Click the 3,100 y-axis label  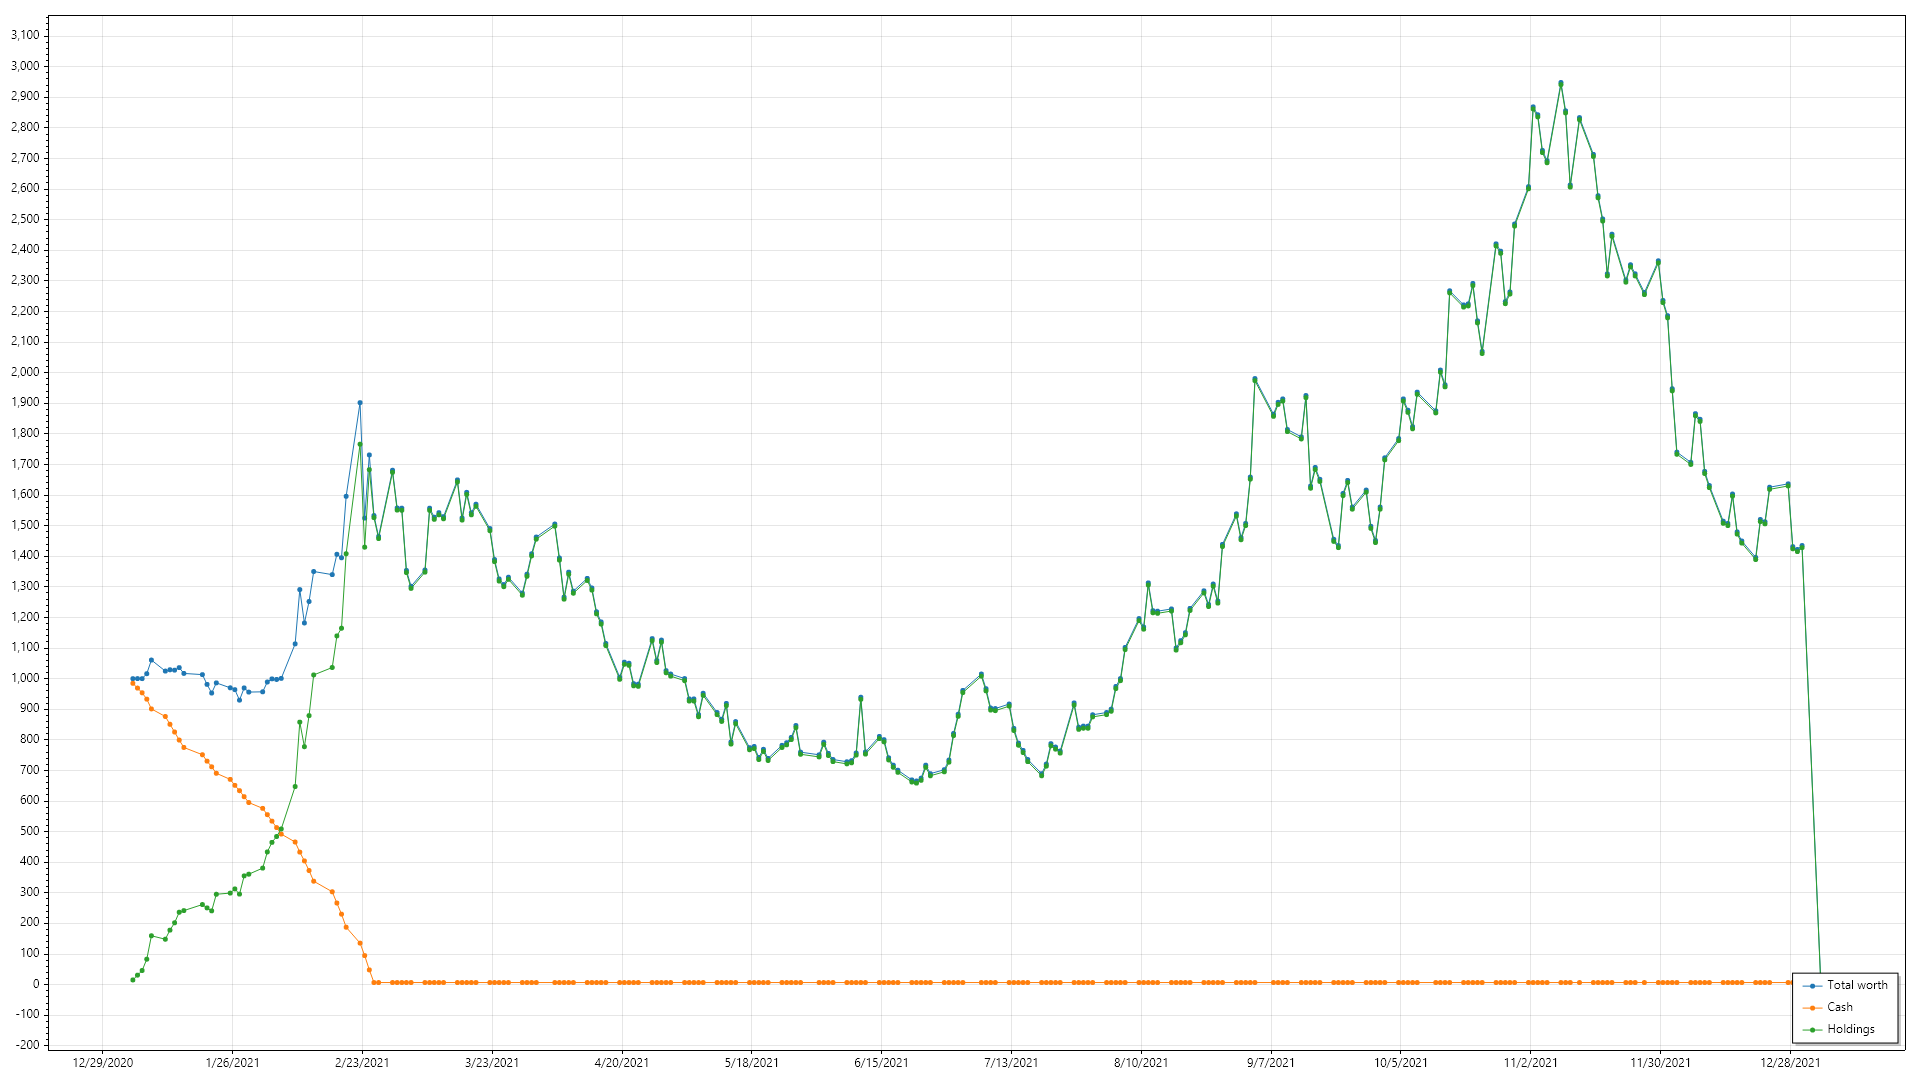tap(25, 35)
